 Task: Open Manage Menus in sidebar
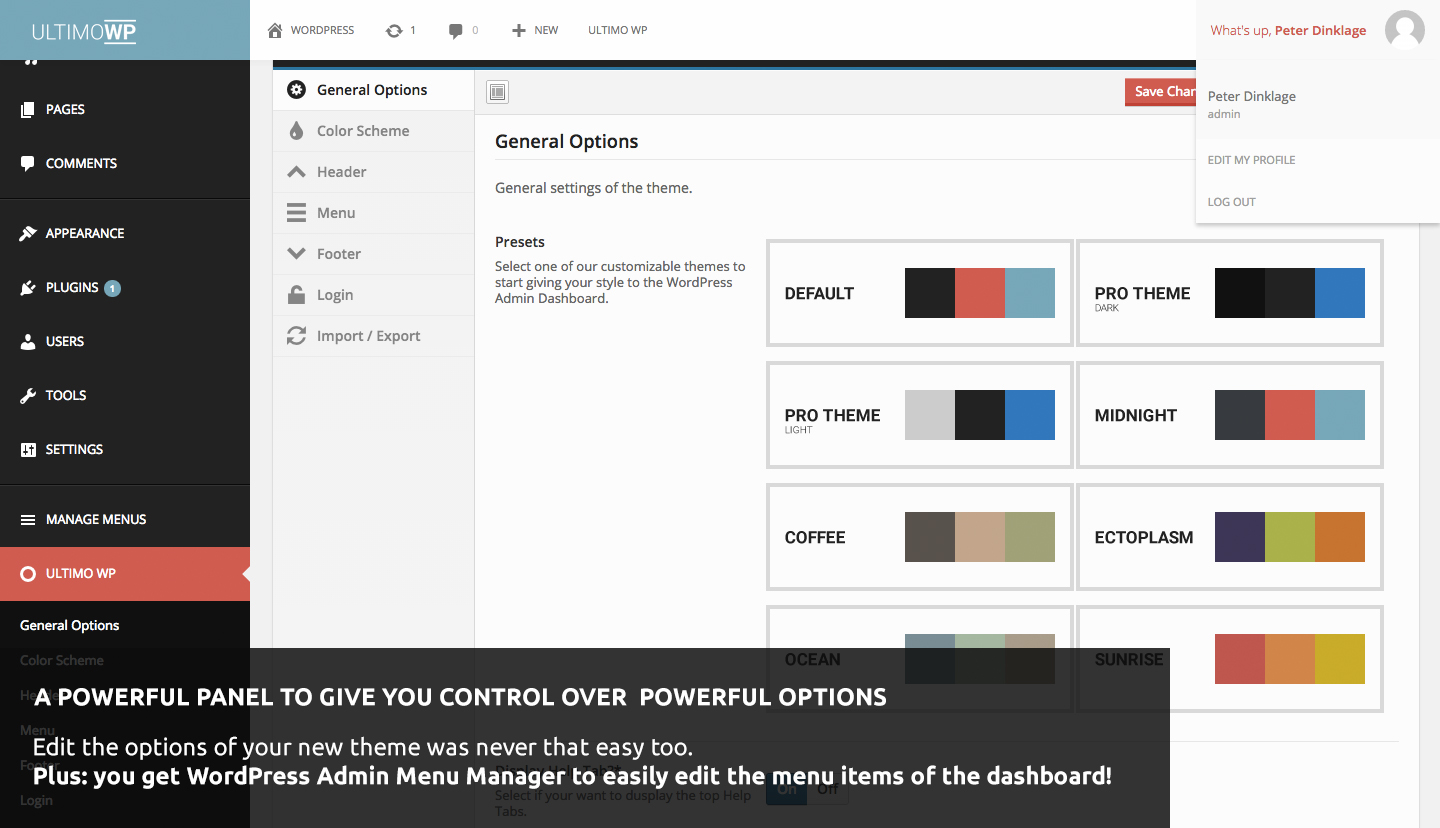click(x=125, y=520)
